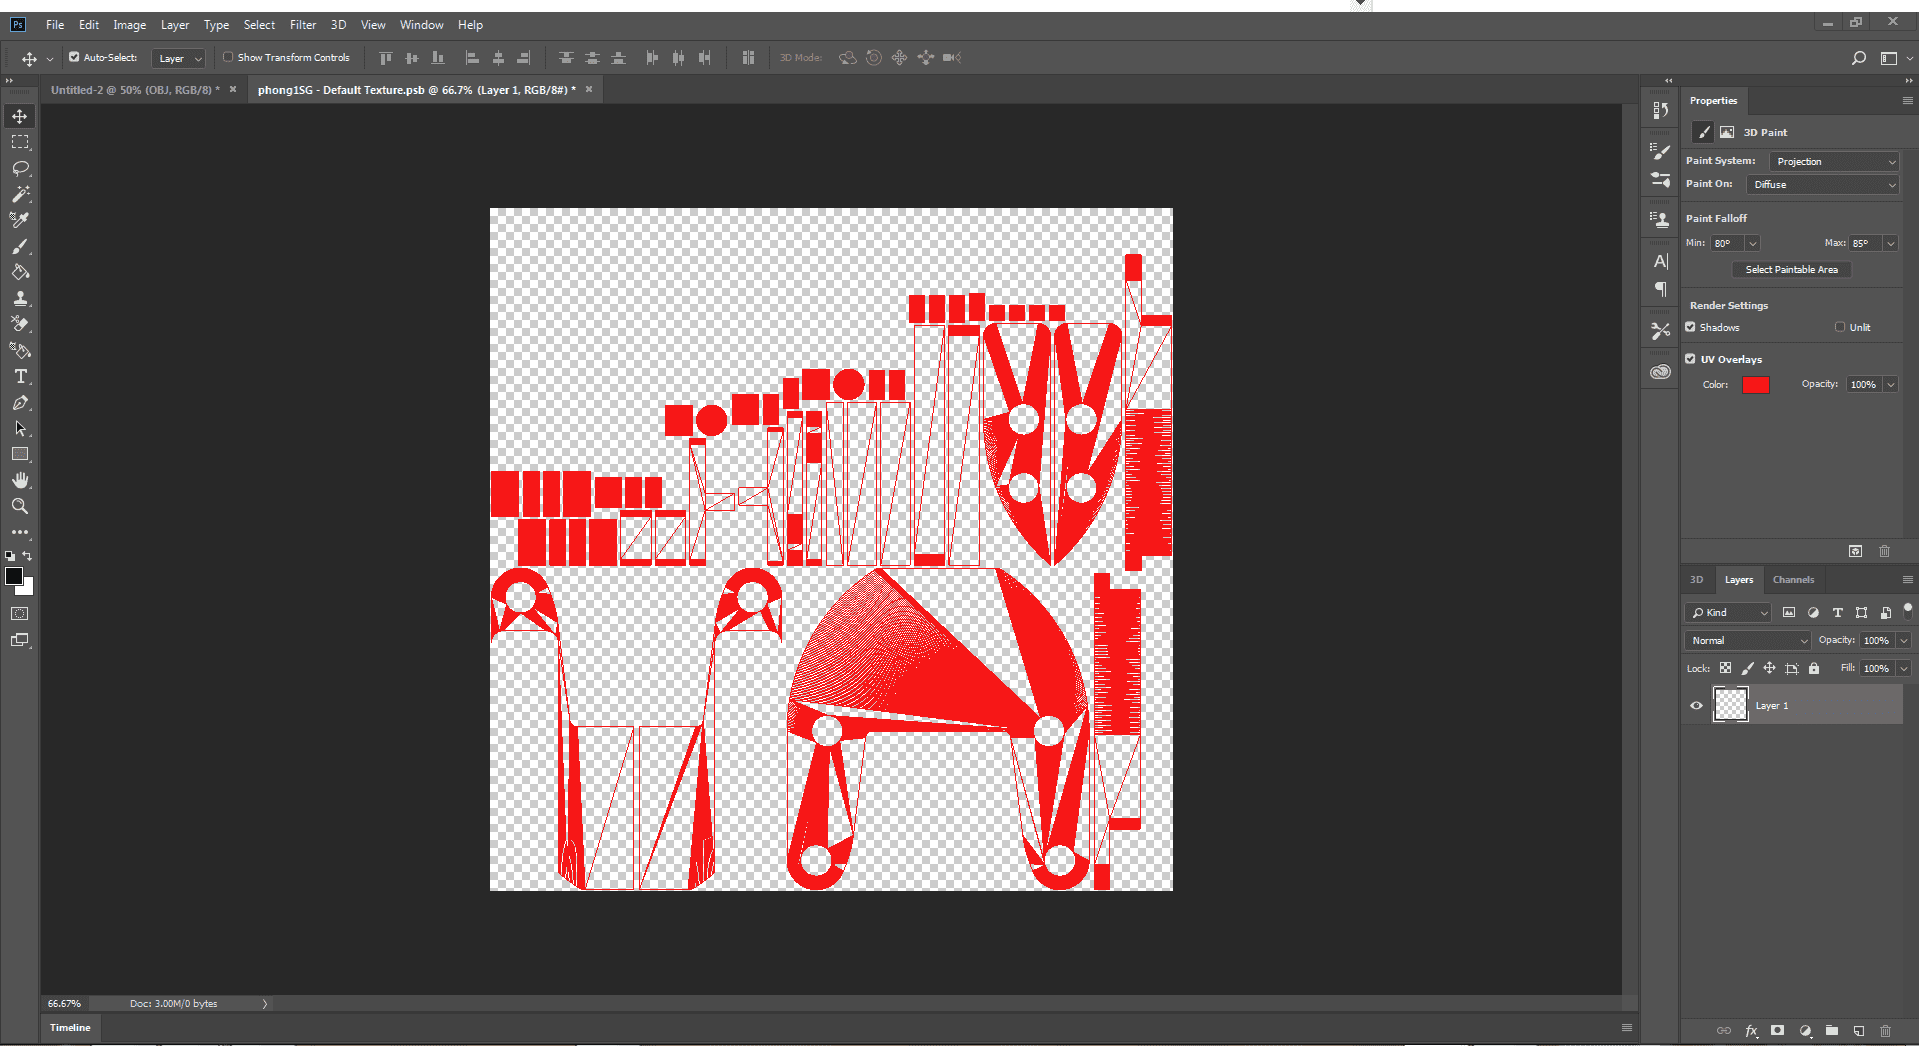This screenshot has height=1046, width=1919.
Task: Expand the Paint Falloff Min dropdown
Action: (x=1752, y=243)
